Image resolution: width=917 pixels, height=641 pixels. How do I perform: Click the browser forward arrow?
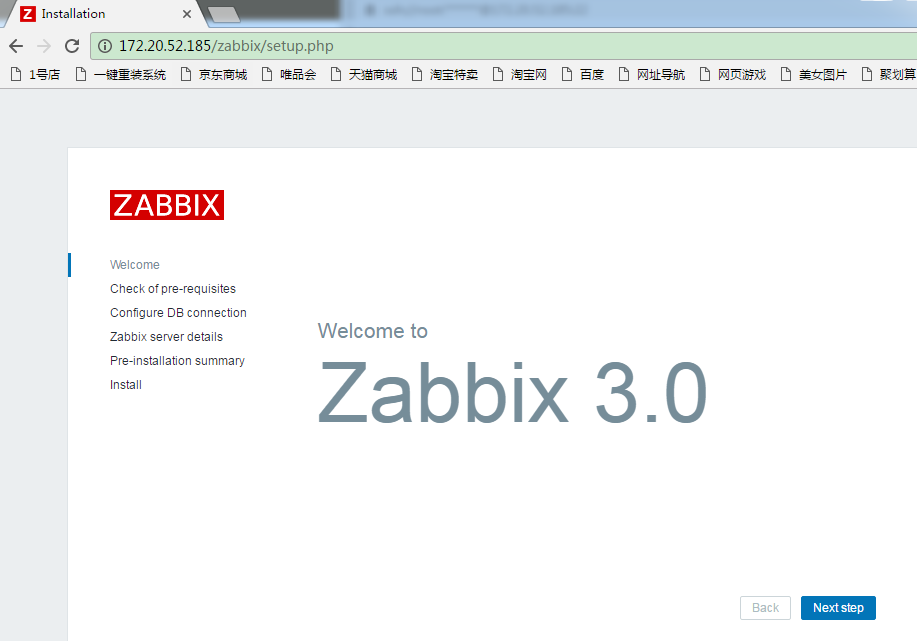click(x=44, y=46)
